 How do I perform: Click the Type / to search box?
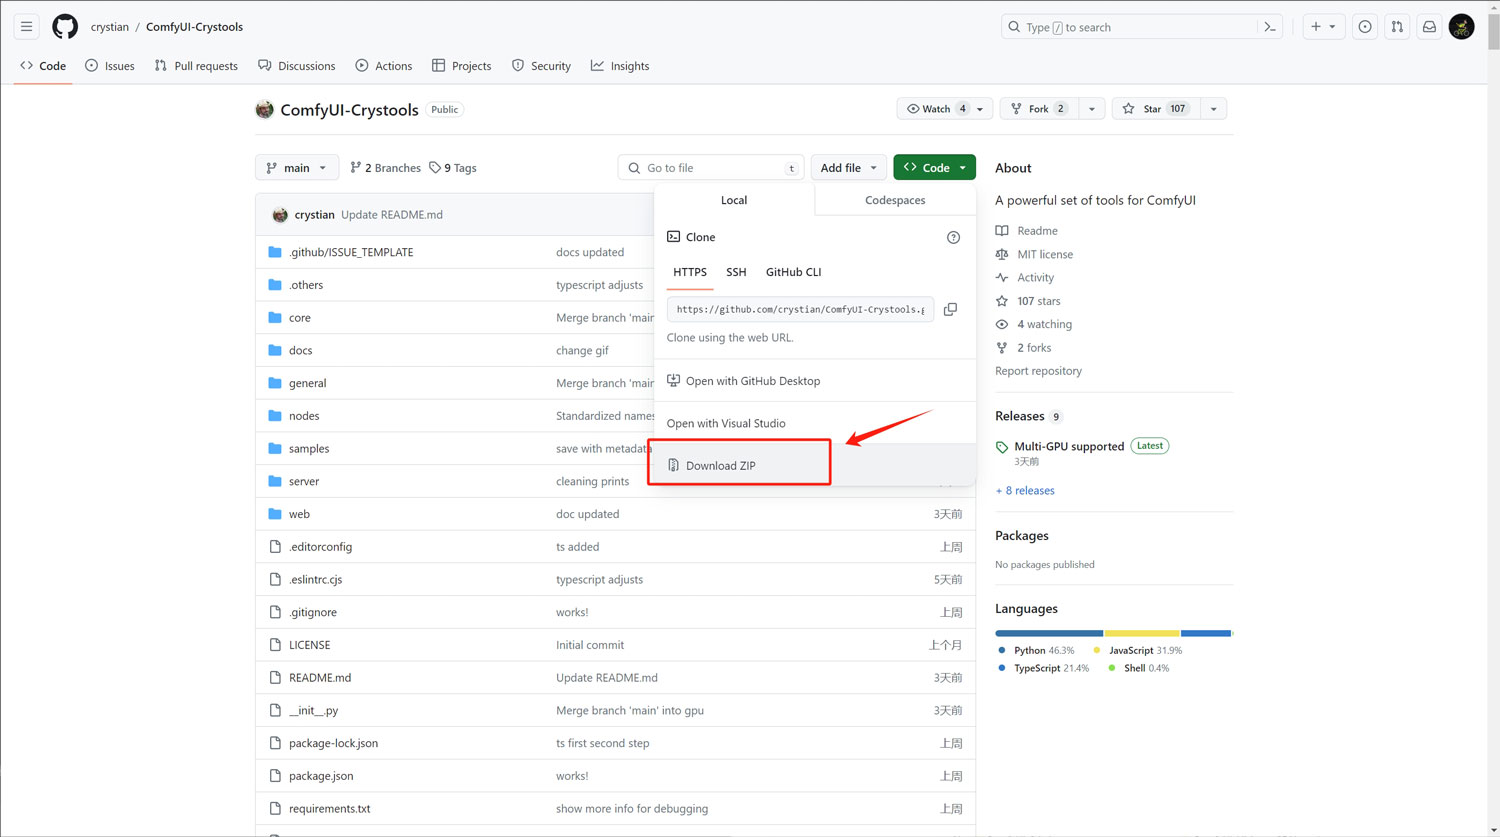tap(1130, 27)
